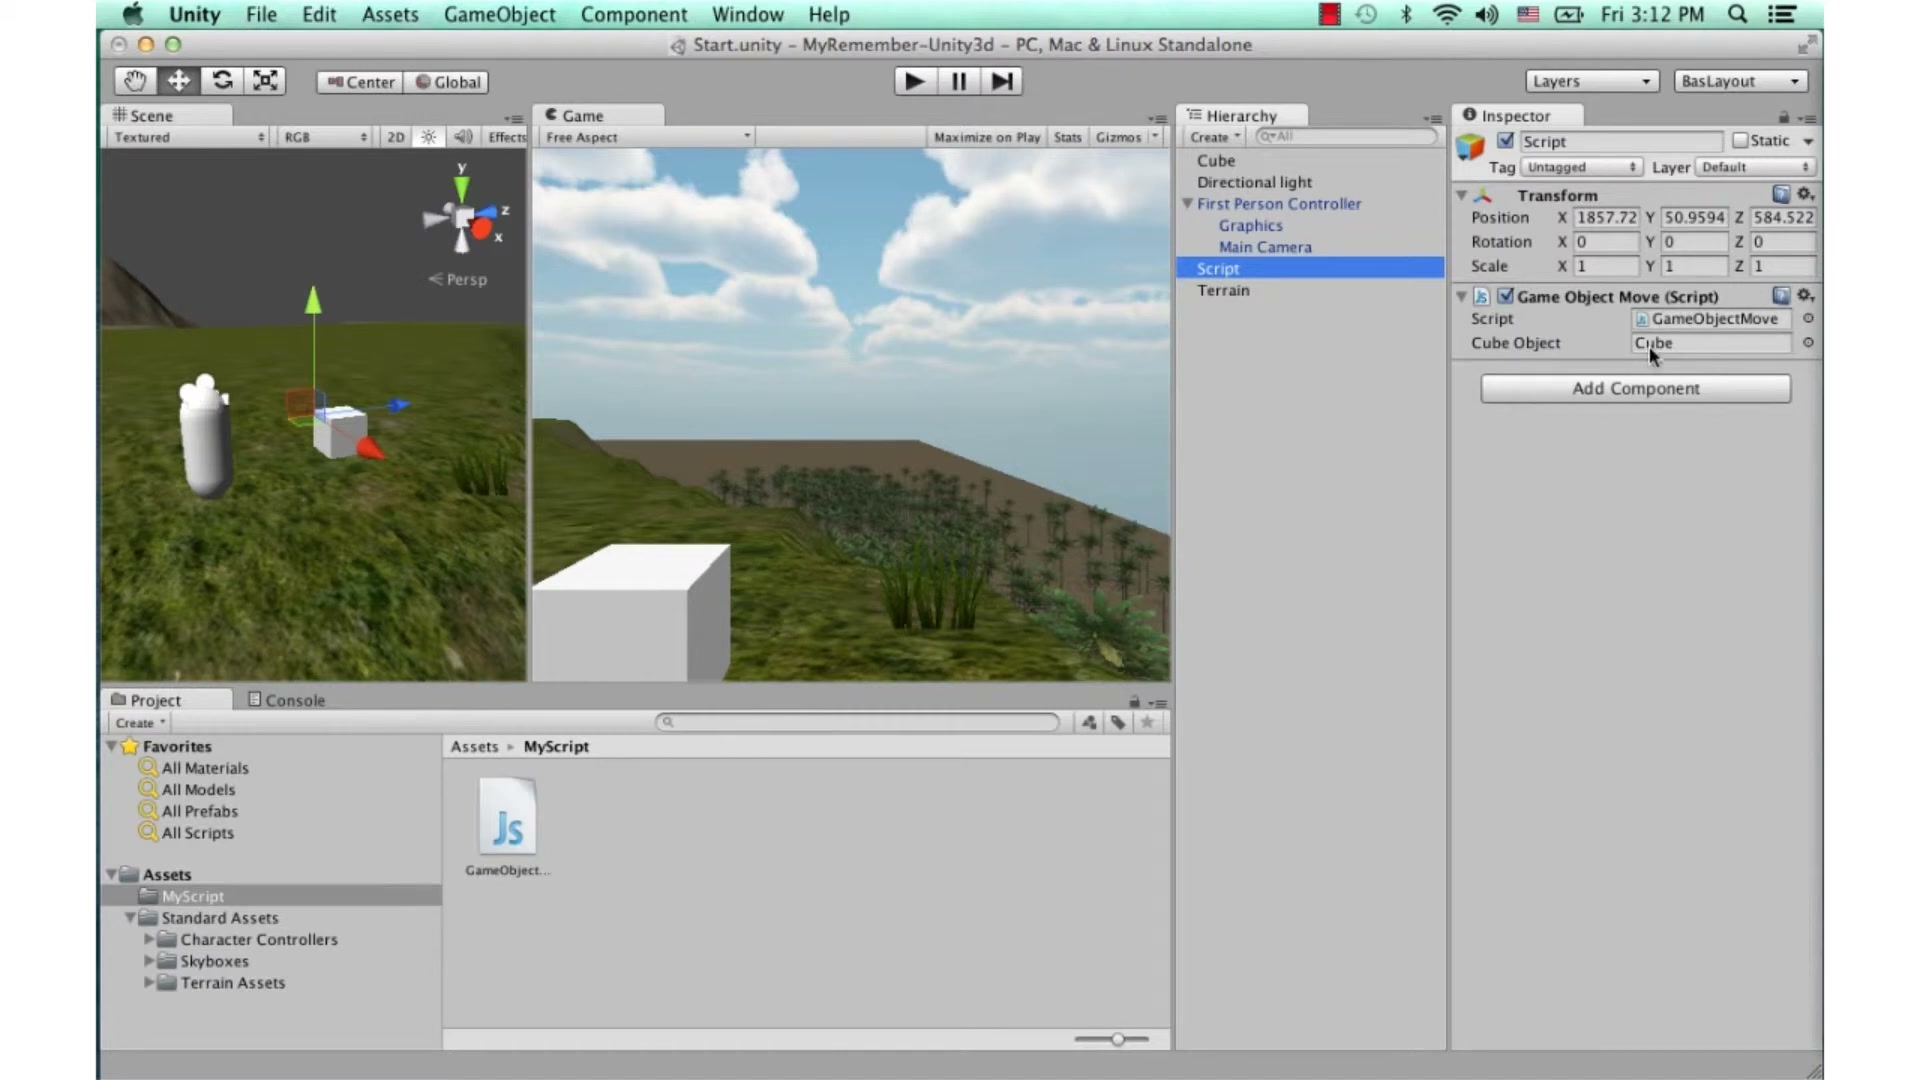This screenshot has width=1920, height=1080.
Task: Switch to the Console tab
Action: pos(286,700)
